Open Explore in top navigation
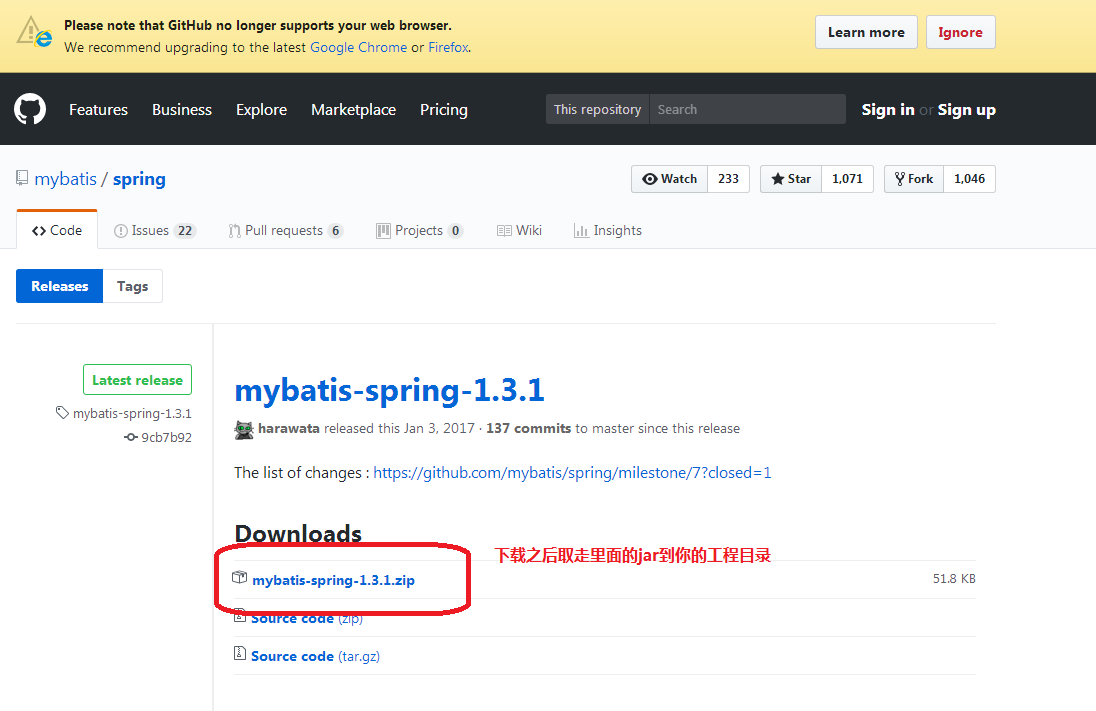Screen dimensions: 1096x711 (261, 110)
